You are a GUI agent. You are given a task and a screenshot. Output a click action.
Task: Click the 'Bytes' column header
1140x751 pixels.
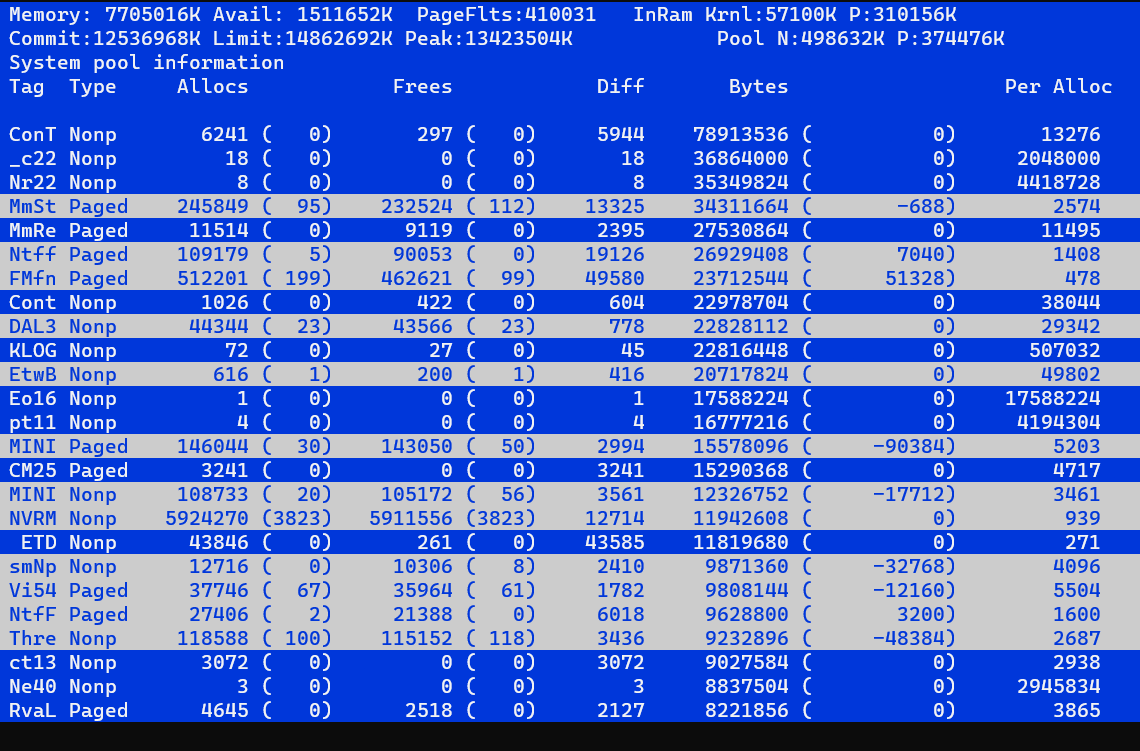(x=758, y=87)
